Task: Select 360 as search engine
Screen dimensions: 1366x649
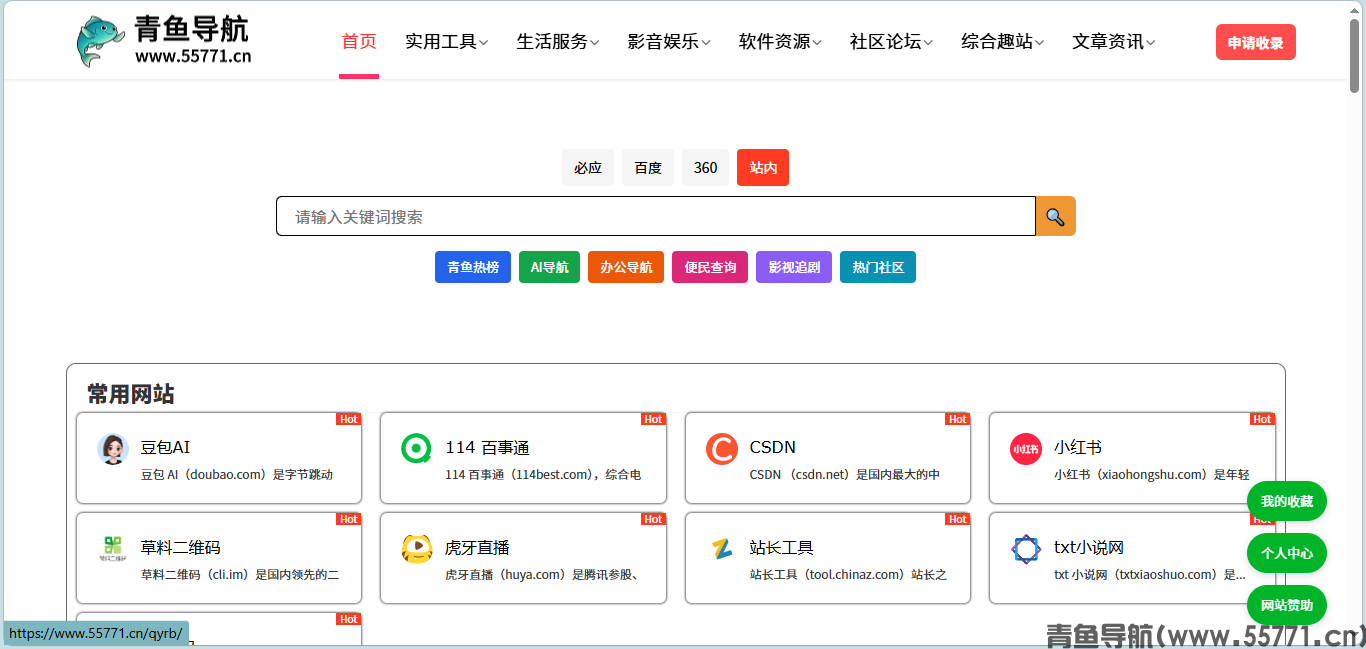Action: click(x=706, y=167)
